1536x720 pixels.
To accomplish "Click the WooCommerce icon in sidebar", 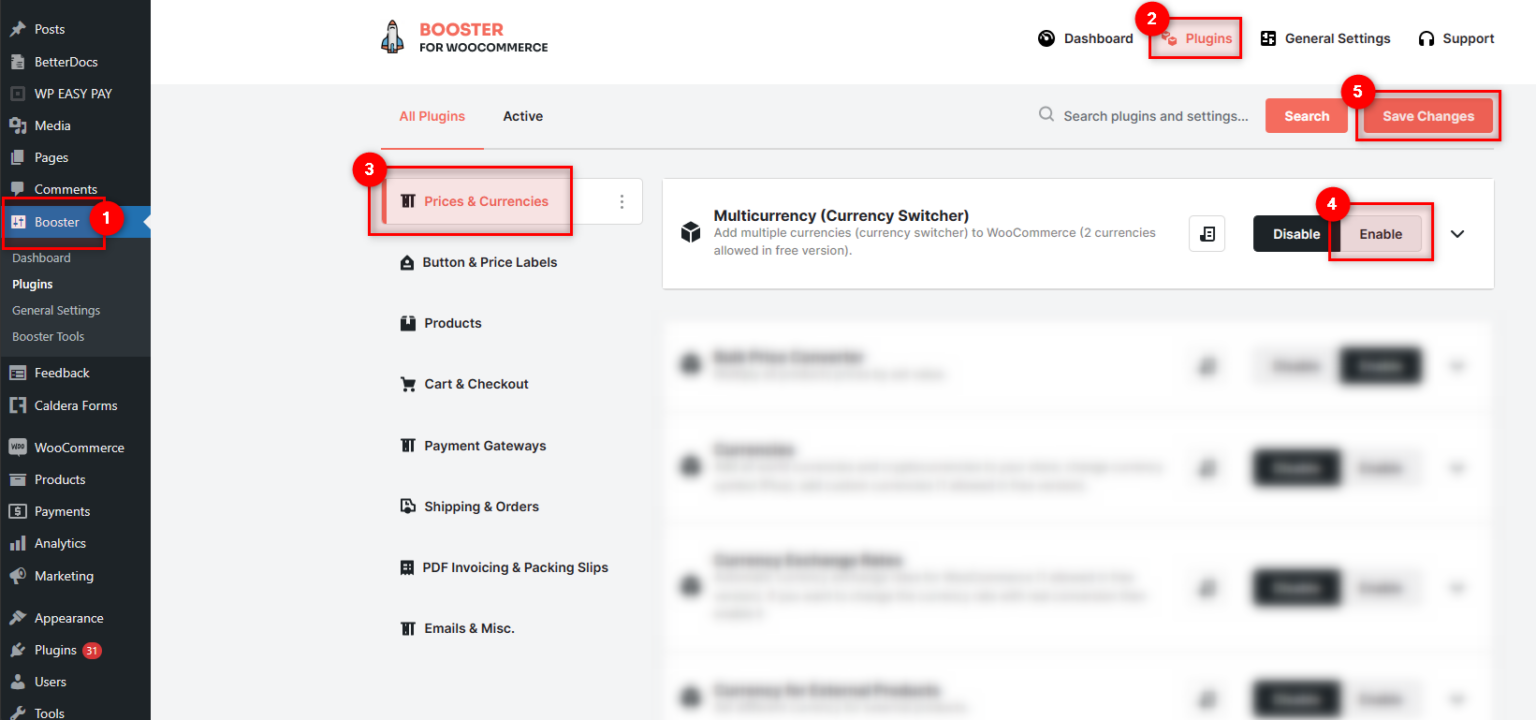I will click(18, 447).
